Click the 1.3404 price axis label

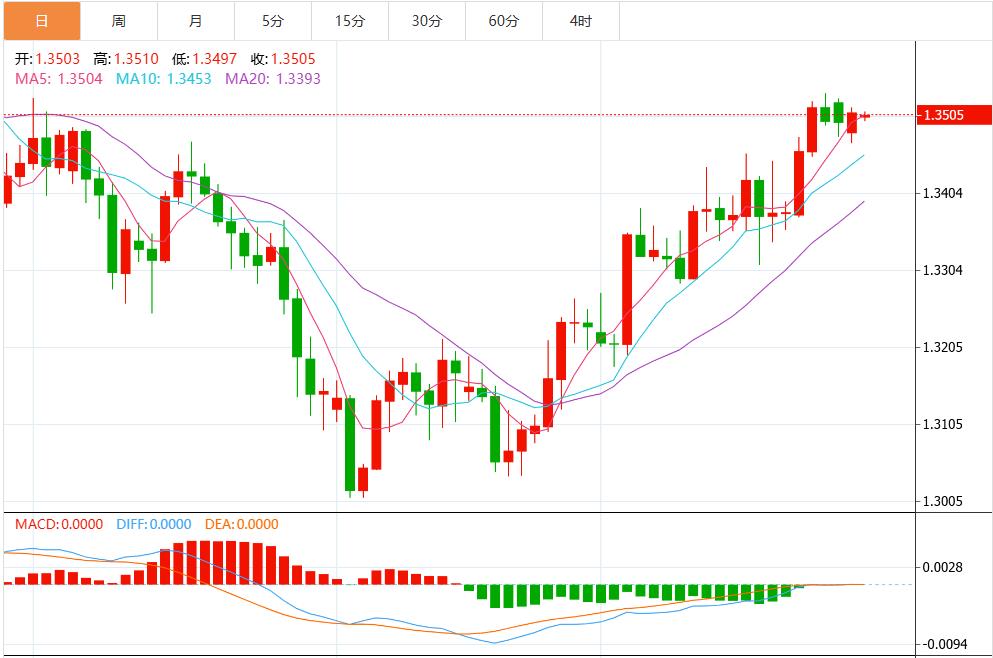click(943, 193)
